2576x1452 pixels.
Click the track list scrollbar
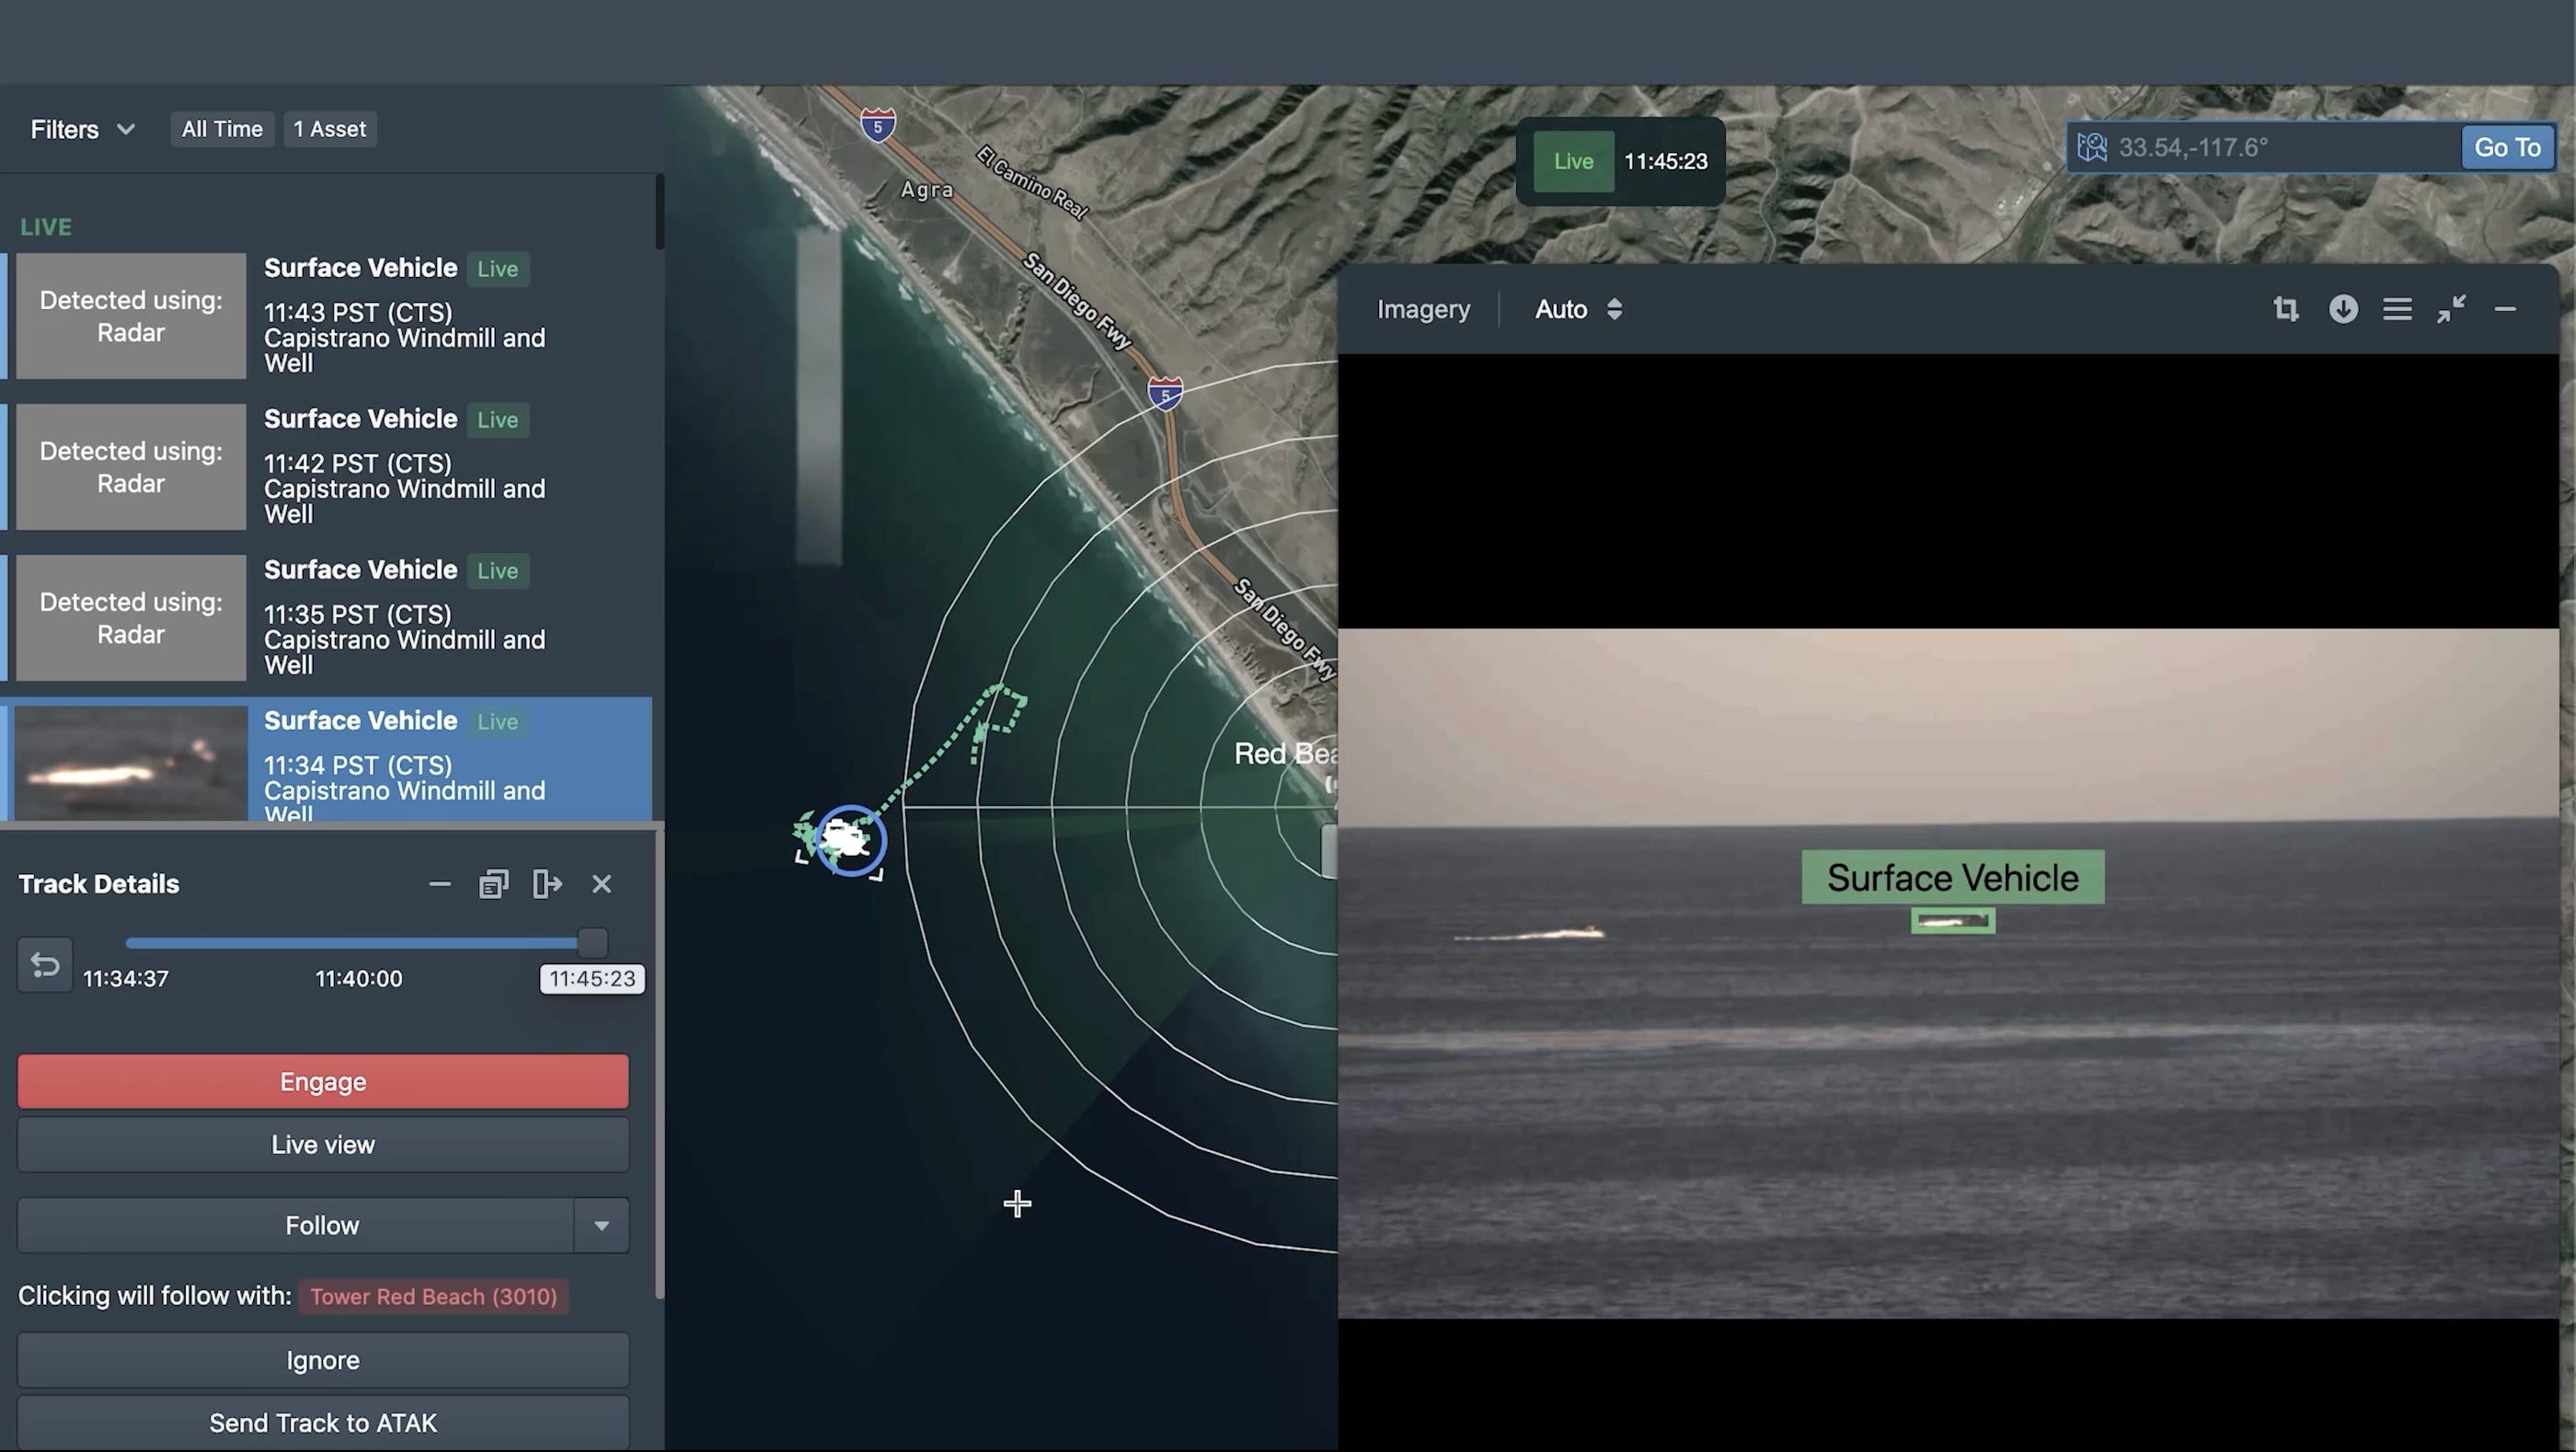click(659, 212)
